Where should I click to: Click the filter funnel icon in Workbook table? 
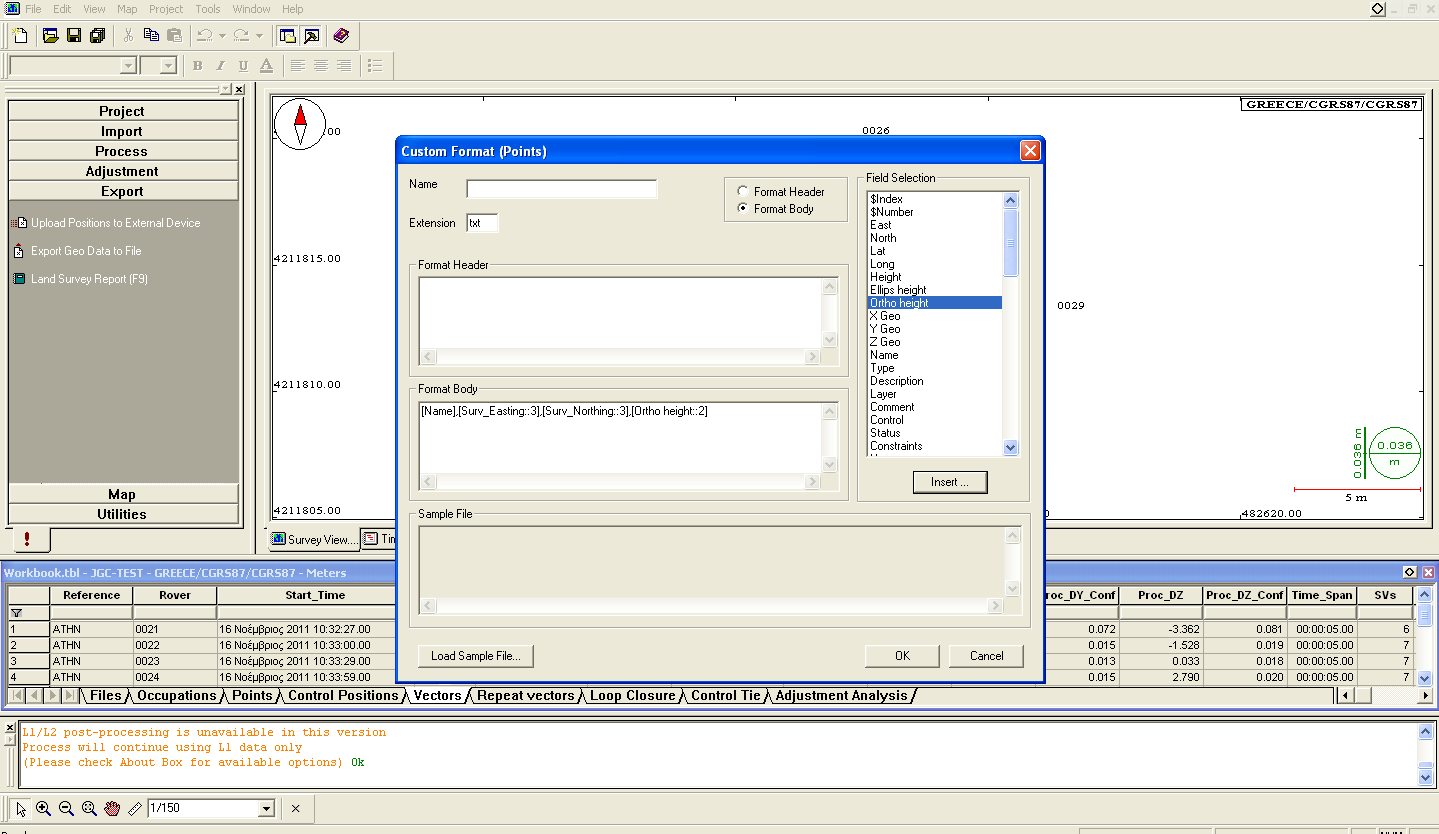click(x=15, y=612)
